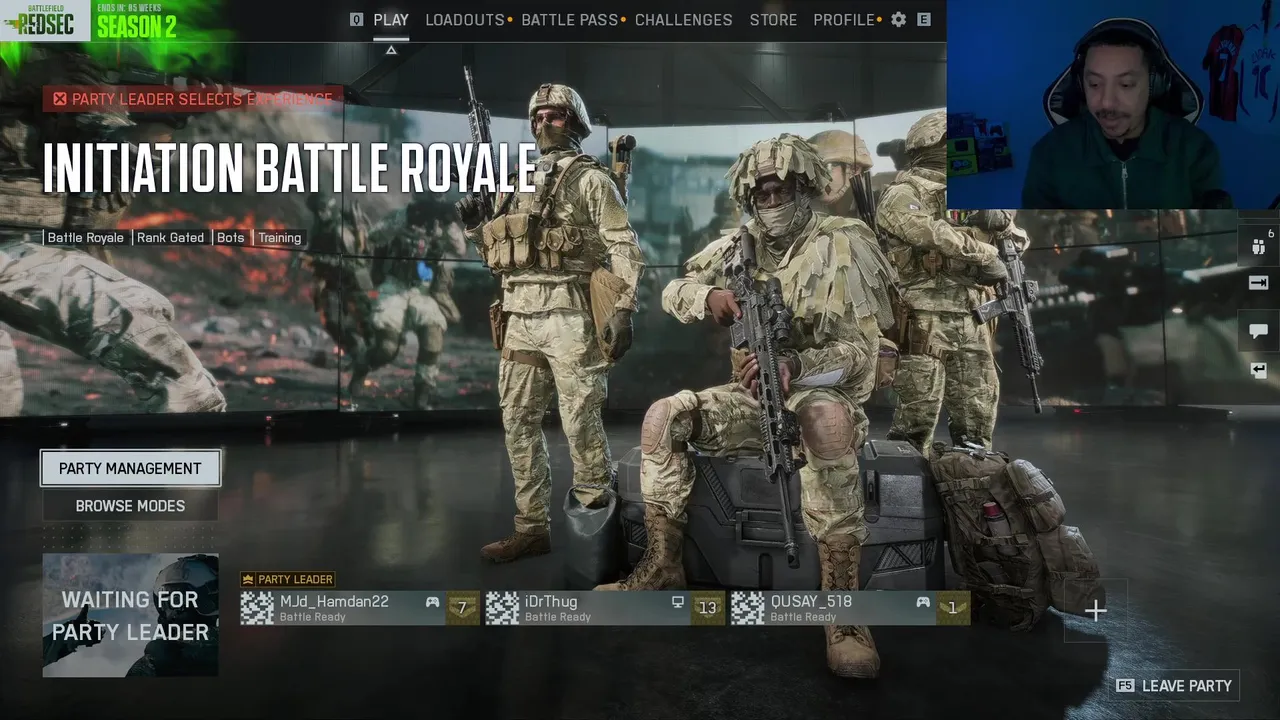The height and width of the screenshot is (720, 1280).
Task: Click the SEASON 2 banner
Action: pyautogui.click(x=137, y=22)
